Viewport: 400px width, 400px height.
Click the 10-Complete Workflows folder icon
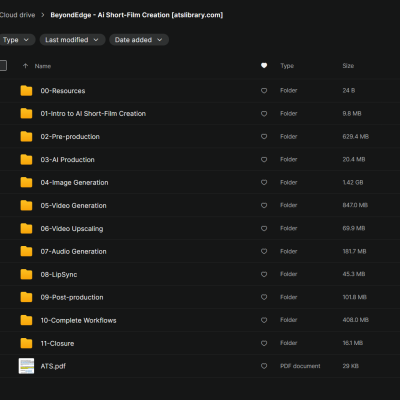[26, 320]
